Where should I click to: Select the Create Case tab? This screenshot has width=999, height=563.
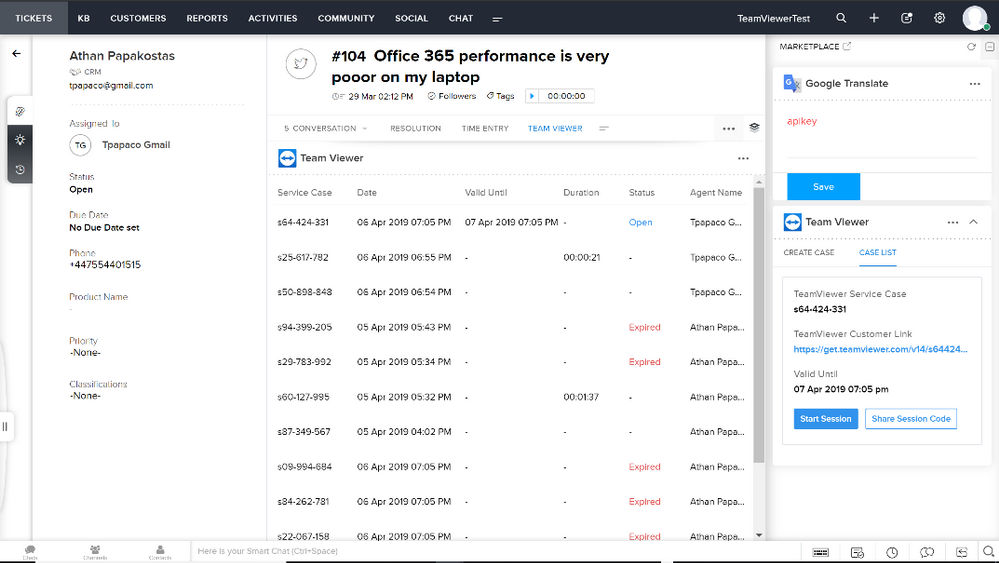coord(809,252)
